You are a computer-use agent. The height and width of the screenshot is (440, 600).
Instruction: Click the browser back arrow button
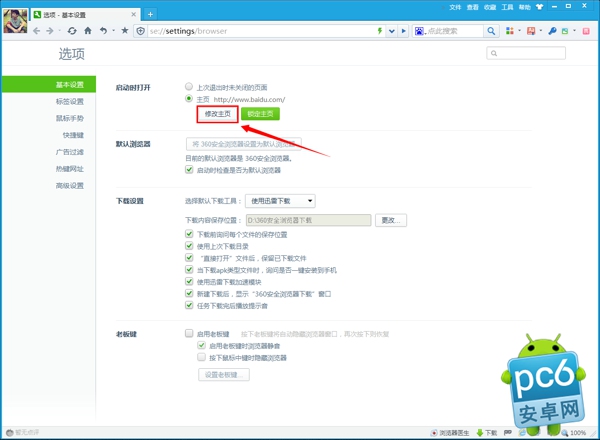point(37,31)
